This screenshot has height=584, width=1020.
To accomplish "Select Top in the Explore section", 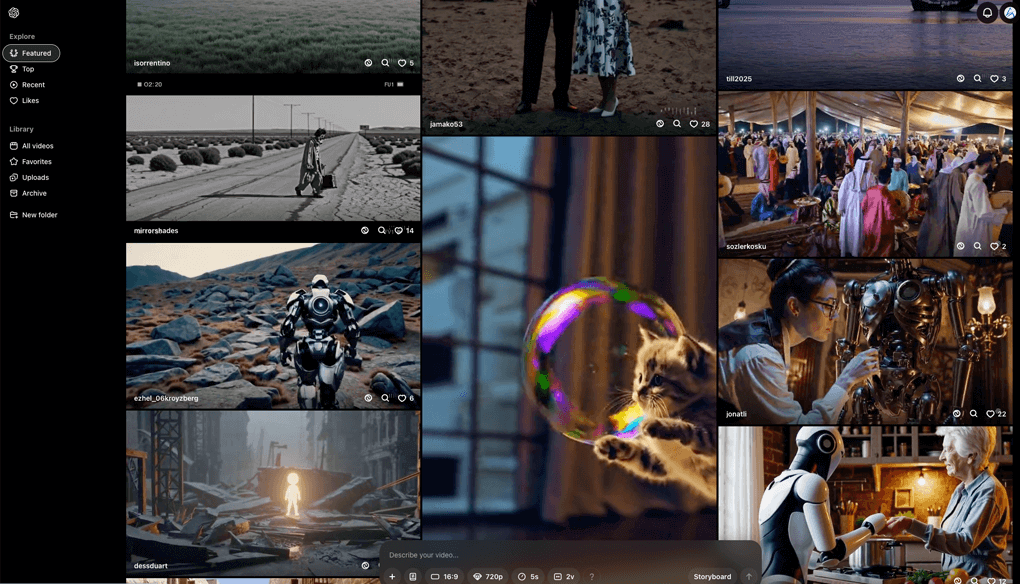I will coord(28,69).
